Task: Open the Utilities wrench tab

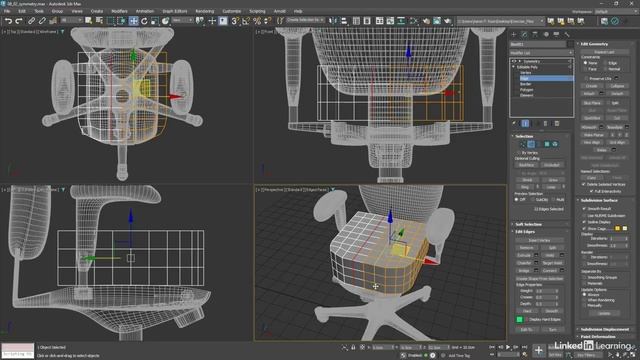Action: pyautogui.click(x=567, y=35)
